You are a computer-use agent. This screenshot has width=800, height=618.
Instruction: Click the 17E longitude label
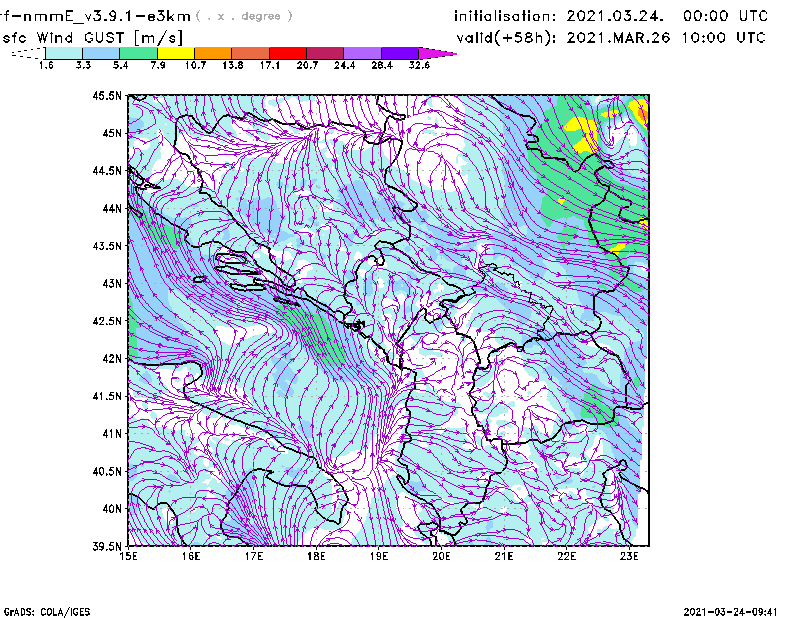[x=254, y=556]
